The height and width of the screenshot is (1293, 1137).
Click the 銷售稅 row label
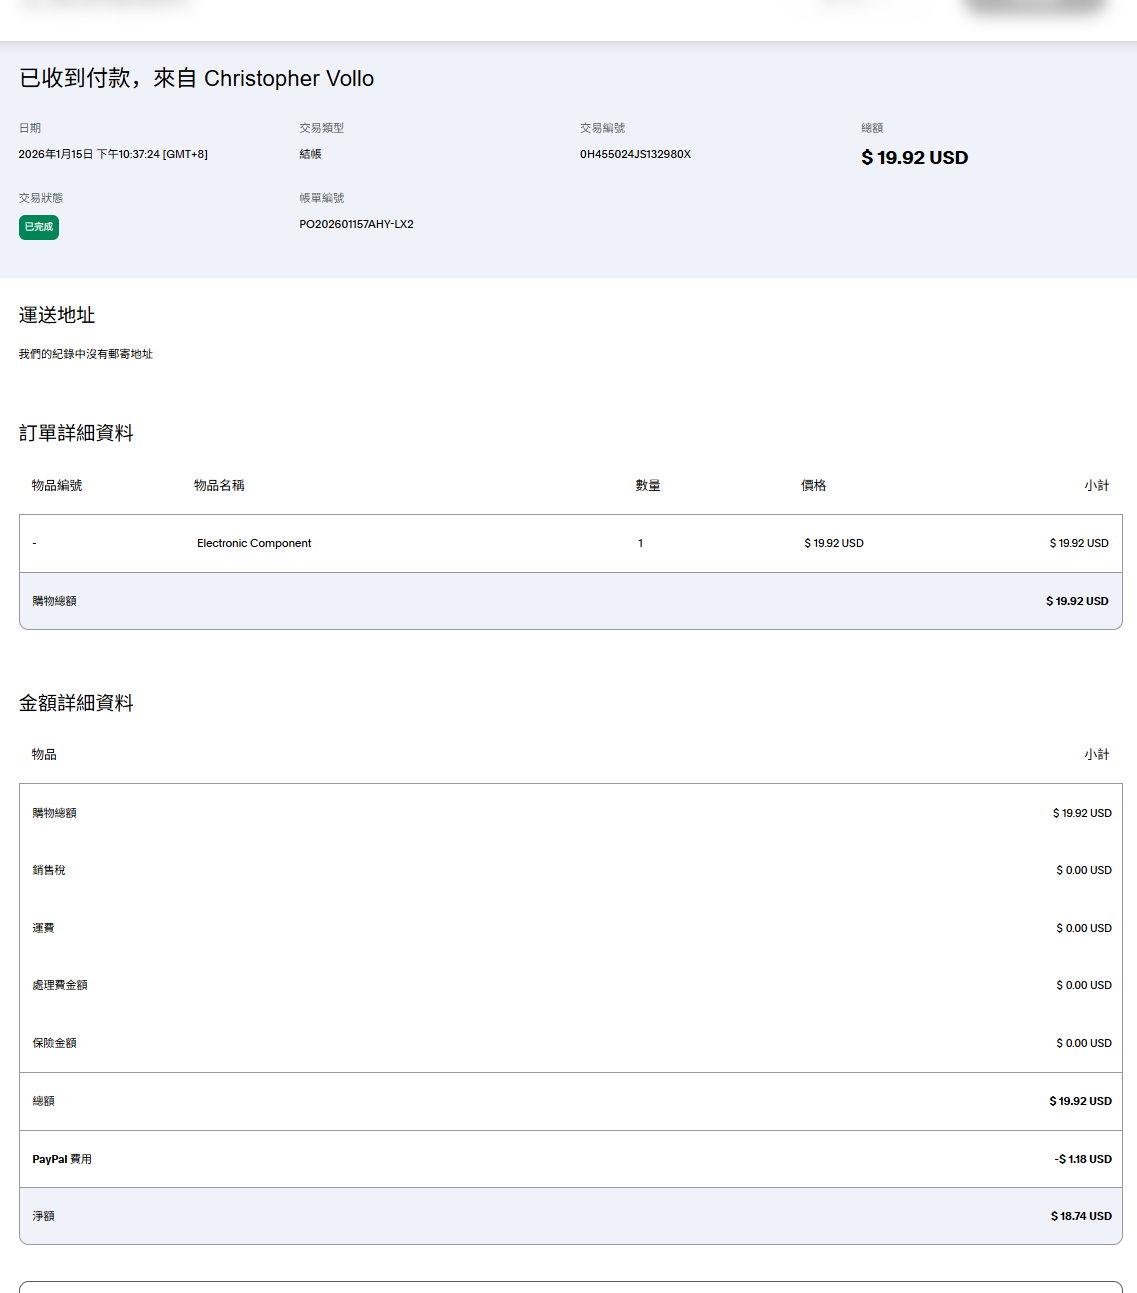(49, 870)
